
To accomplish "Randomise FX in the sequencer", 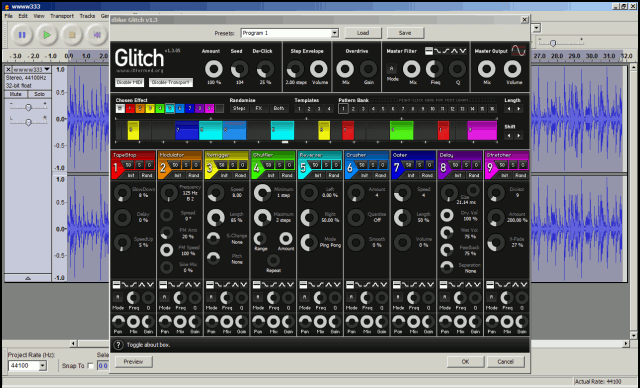I will tap(259, 109).
